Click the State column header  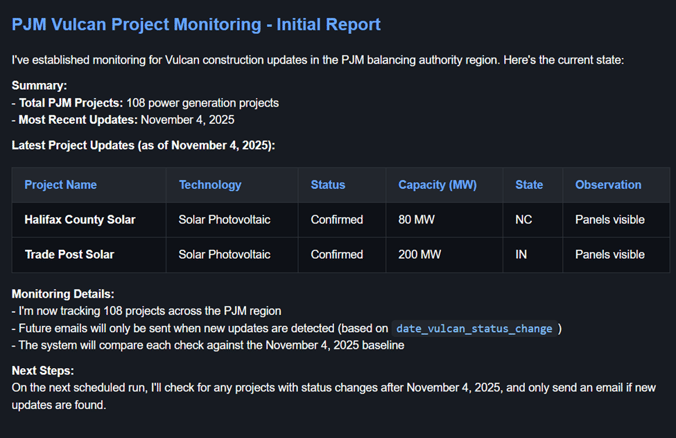(529, 185)
